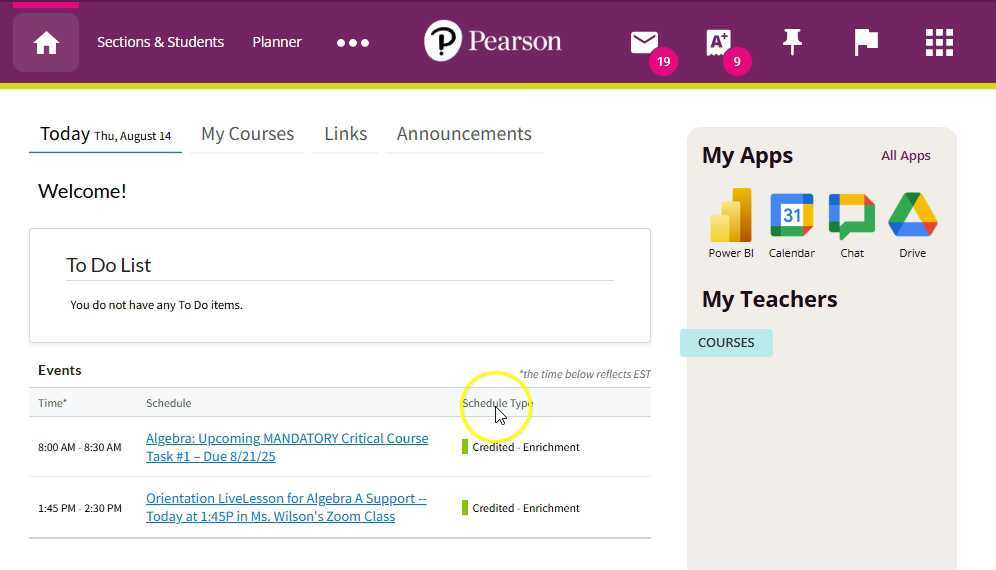Image resolution: width=996 pixels, height=570 pixels.
Task: Open the All Apps link
Action: point(905,156)
